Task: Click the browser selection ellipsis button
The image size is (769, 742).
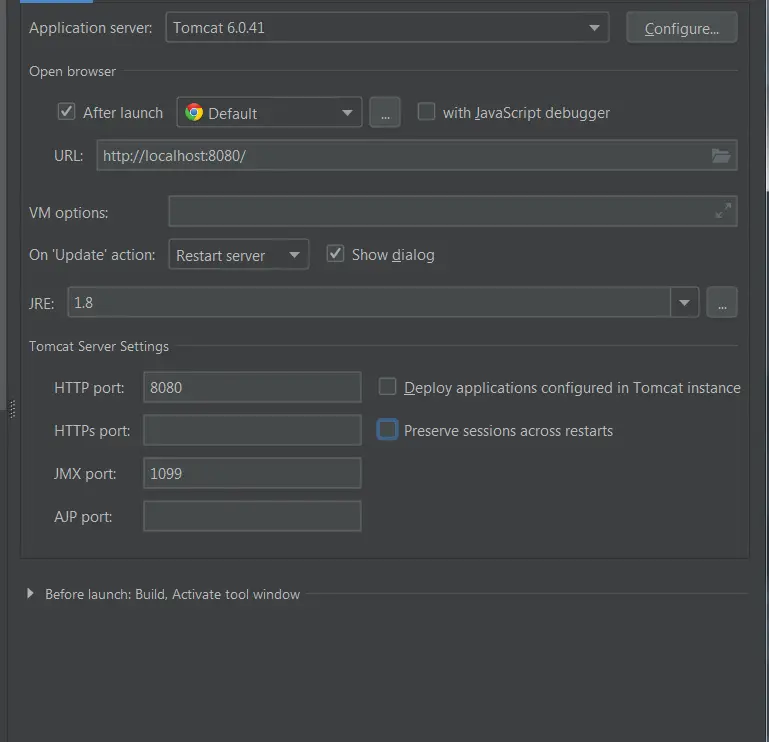Action: pos(384,112)
